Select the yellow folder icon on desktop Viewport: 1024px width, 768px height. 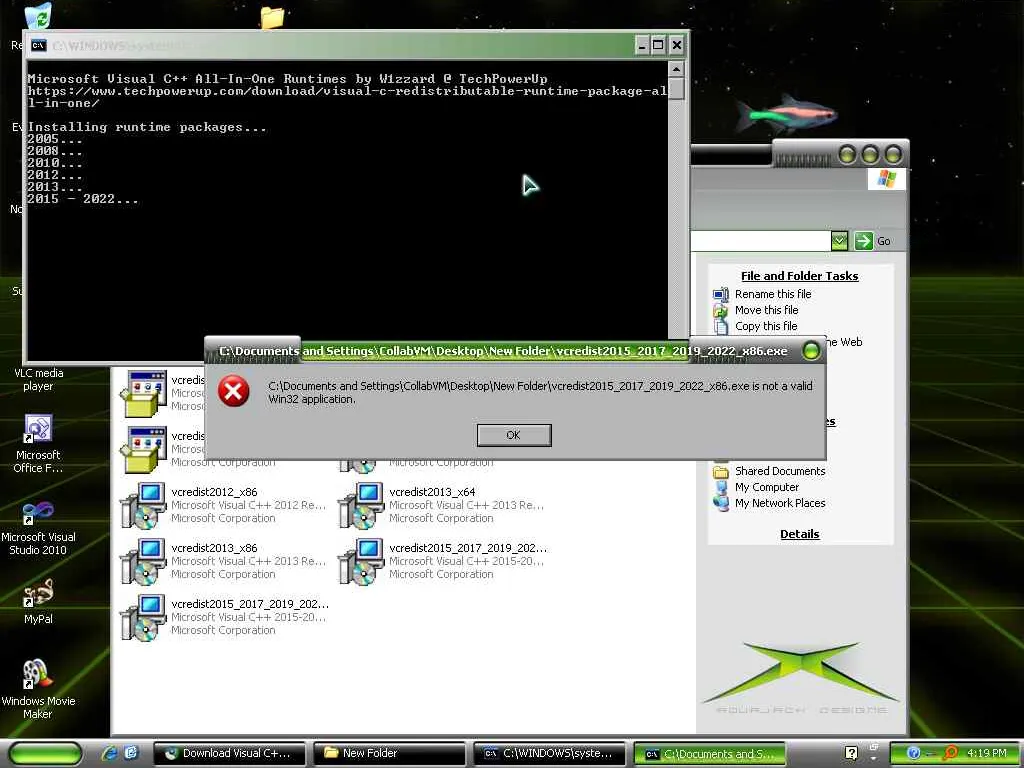pyautogui.click(x=272, y=17)
